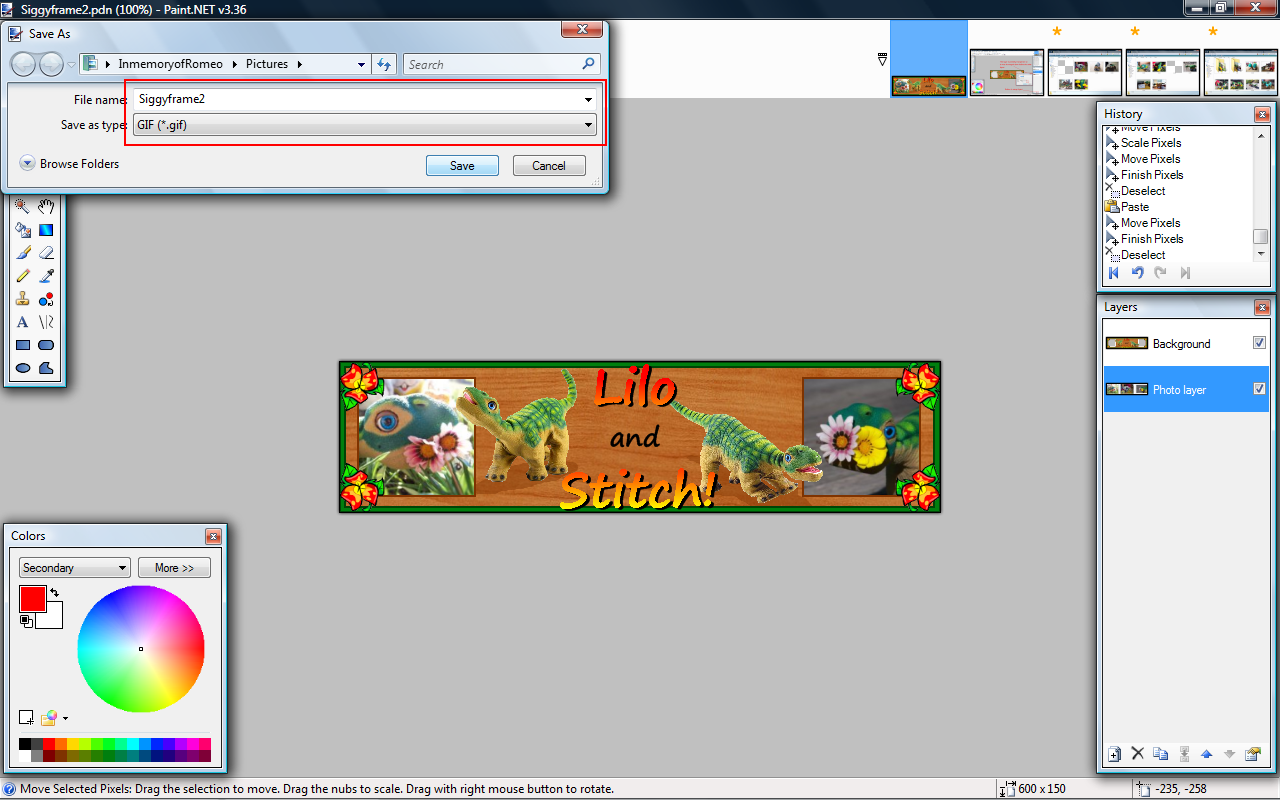Click the undo arrow in History panel

(1137, 273)
